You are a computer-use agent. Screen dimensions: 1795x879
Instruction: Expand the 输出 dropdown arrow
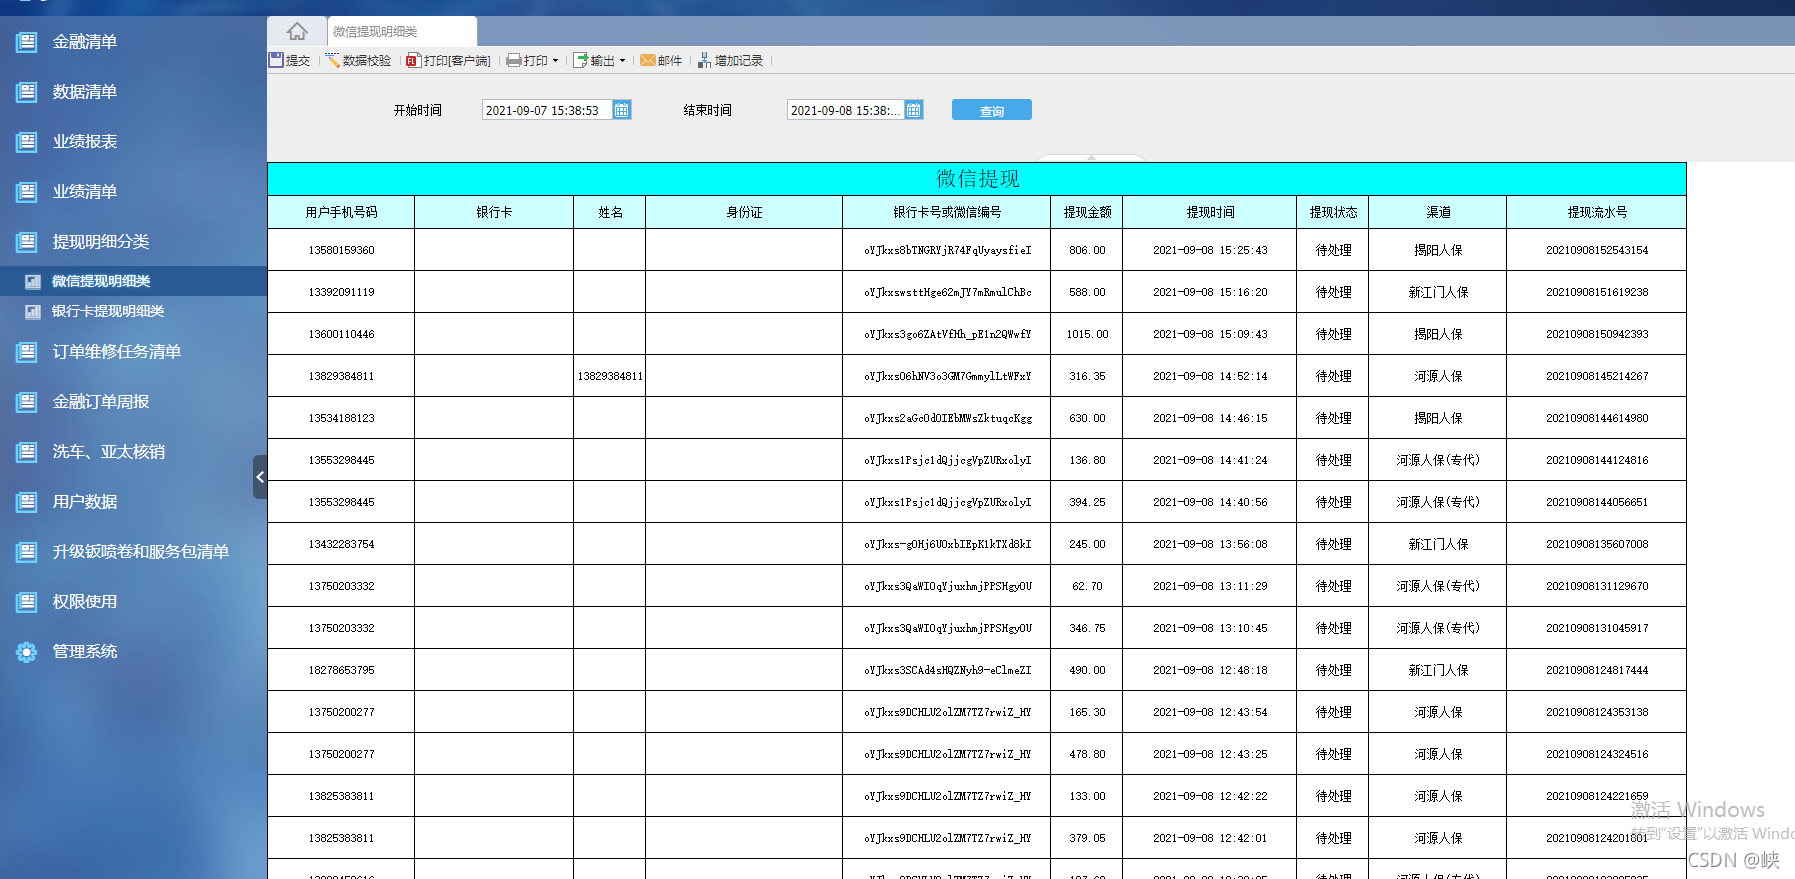click(x=622, y=60)
